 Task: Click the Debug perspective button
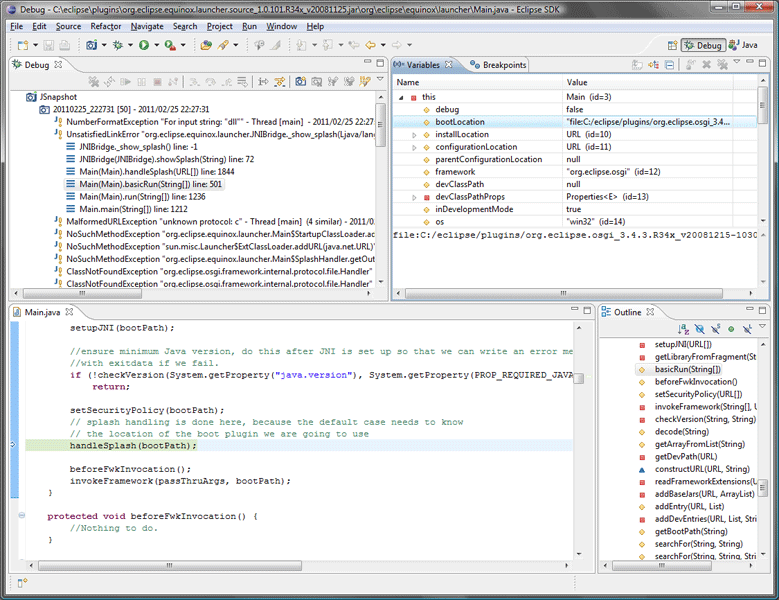703,45
